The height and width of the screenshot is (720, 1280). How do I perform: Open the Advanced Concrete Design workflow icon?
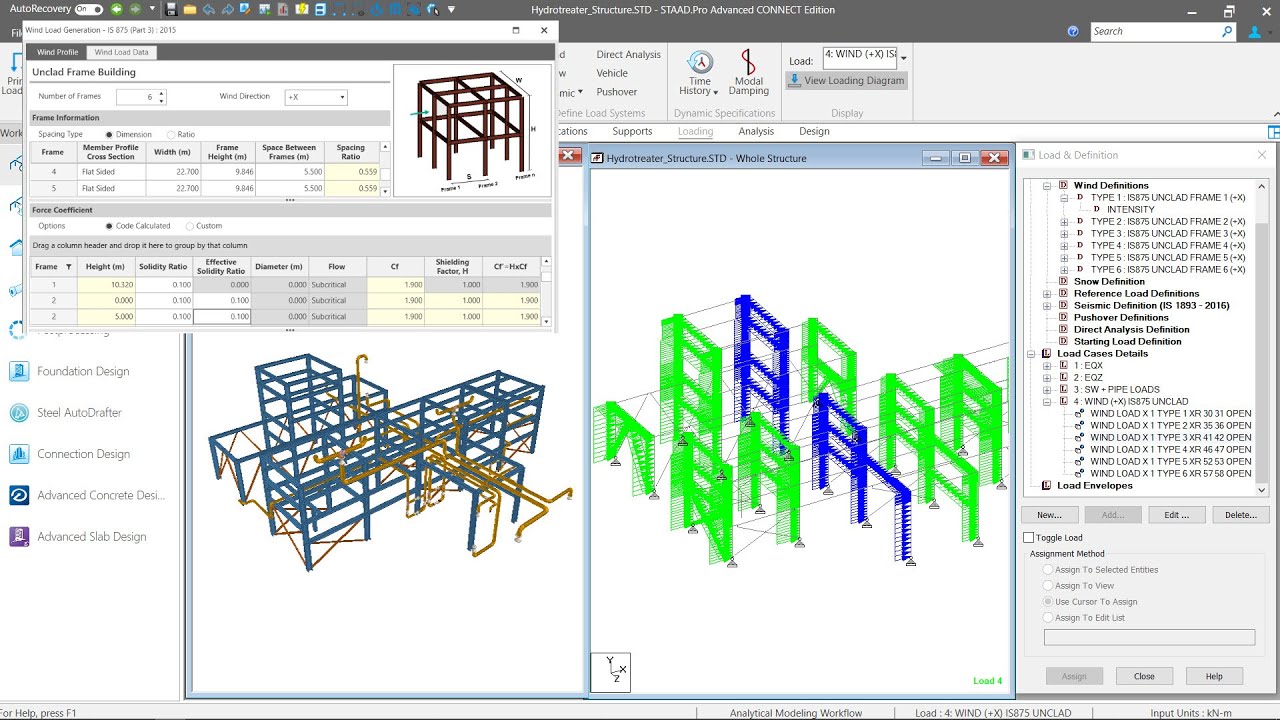tap(19, 495)
